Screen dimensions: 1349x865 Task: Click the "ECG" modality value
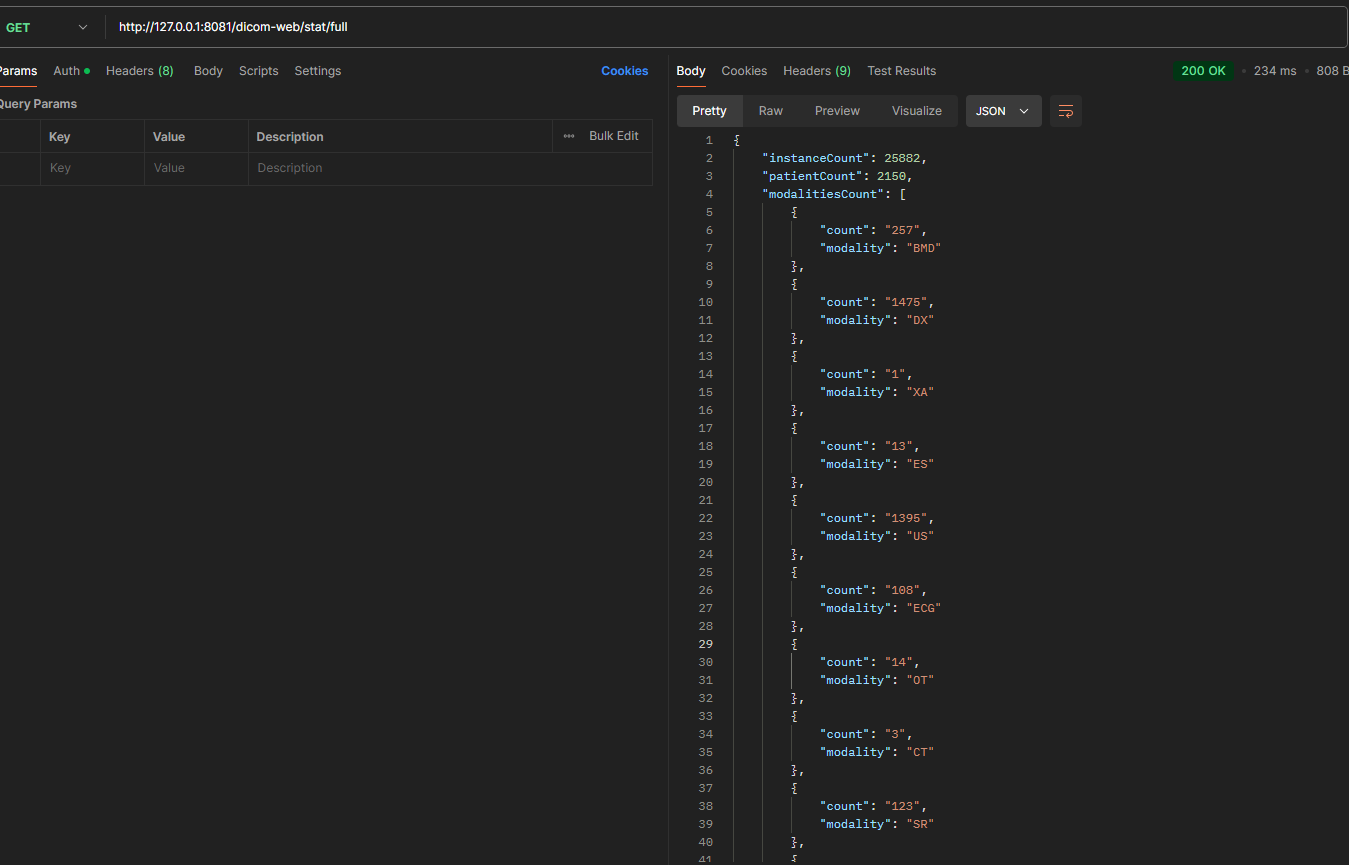[x=924, y=608]
